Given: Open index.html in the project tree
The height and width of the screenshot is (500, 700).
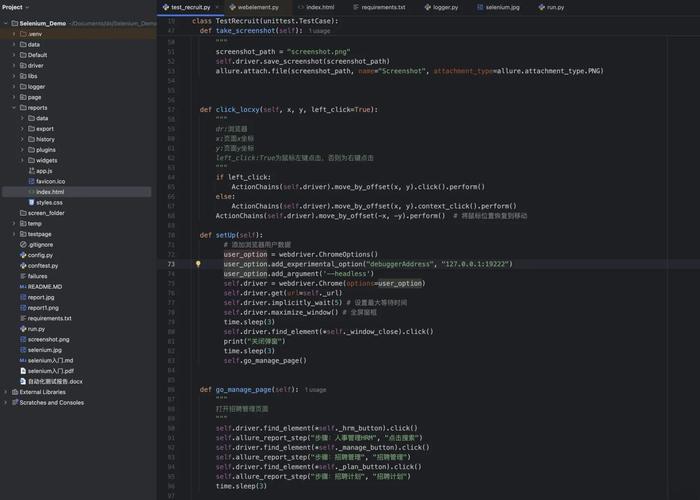Looking at the screenshot, I should coord(50,192).
